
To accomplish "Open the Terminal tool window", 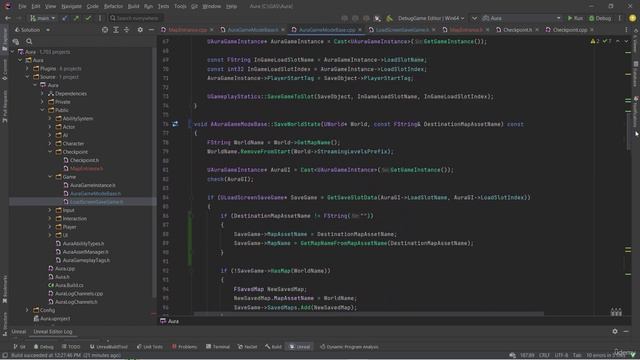I will pyautogui.click(x=218, y=347).
